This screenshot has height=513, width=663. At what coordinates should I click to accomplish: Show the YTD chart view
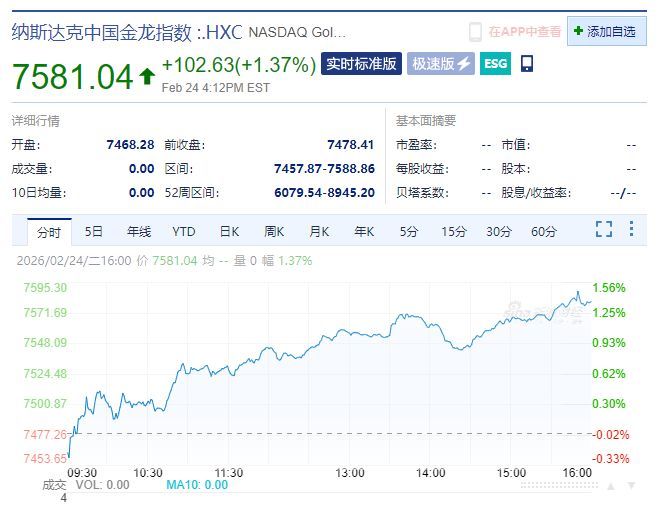(184, 232)
